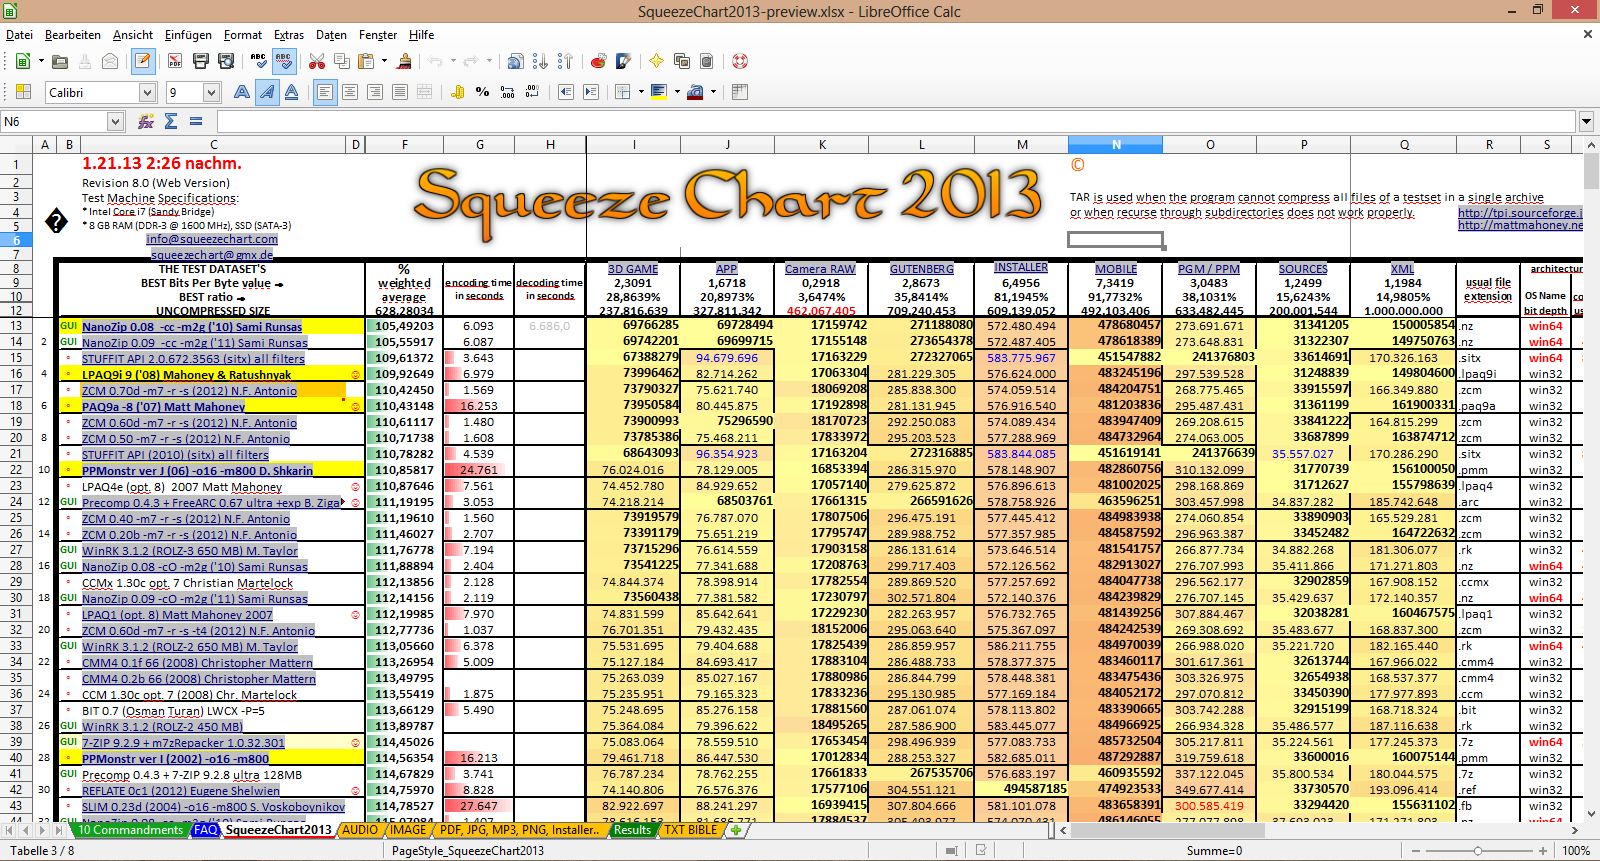Click the Cut scissors icon
The image size is (1600, 861).
point(317,61)
